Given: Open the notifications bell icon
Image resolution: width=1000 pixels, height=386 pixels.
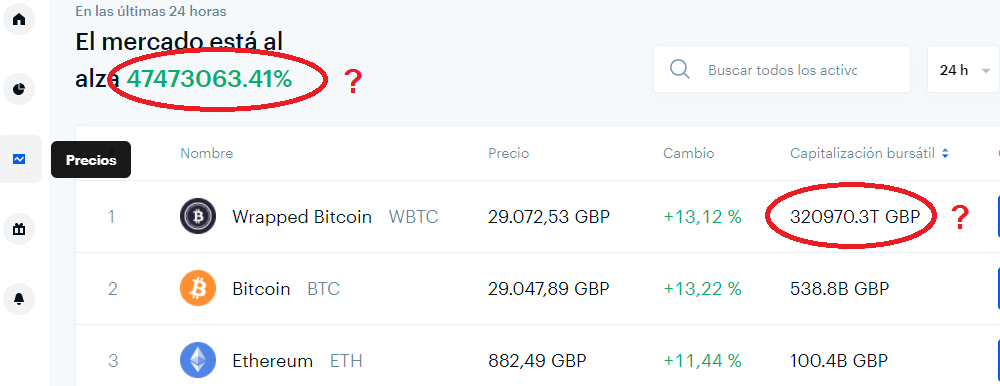Looking at the screenshot, I should point(19,299).
